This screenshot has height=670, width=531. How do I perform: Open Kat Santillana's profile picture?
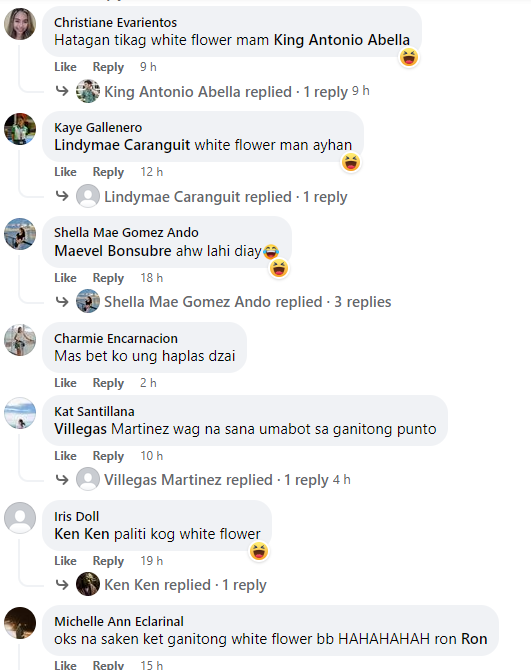tap(20, 413)
